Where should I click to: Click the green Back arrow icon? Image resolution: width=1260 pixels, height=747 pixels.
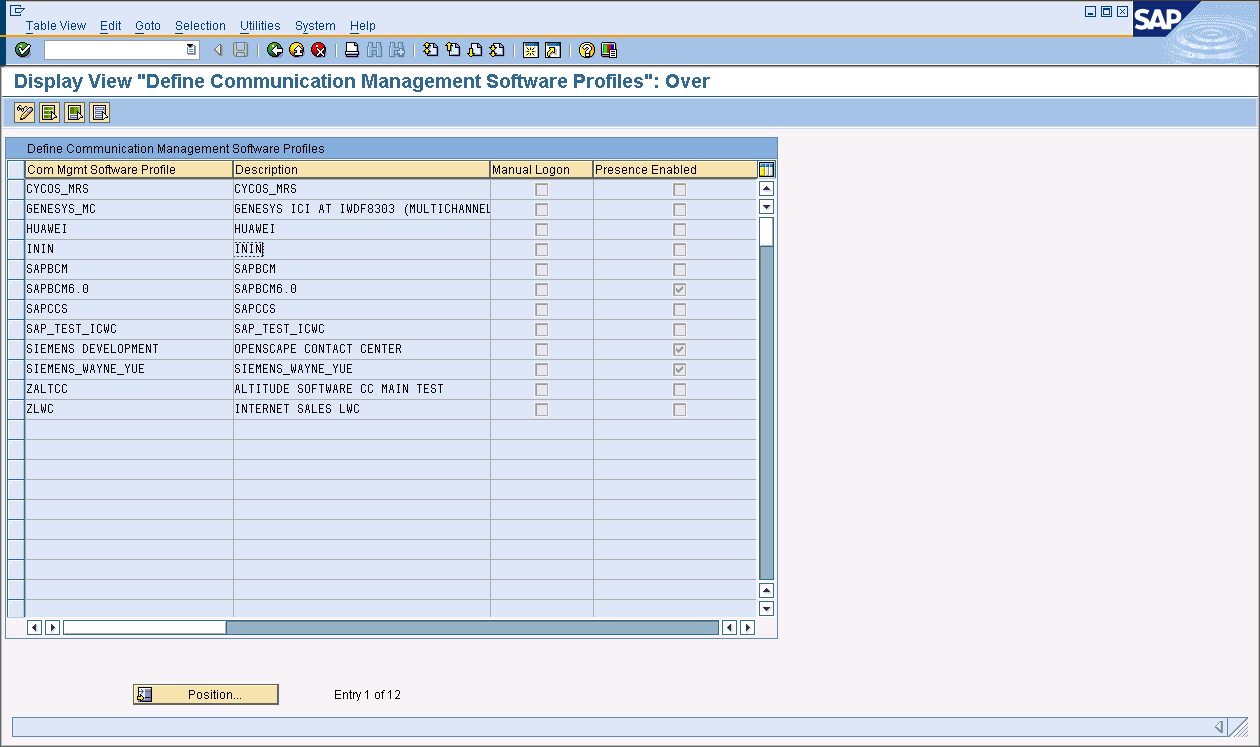click(274, 50)
